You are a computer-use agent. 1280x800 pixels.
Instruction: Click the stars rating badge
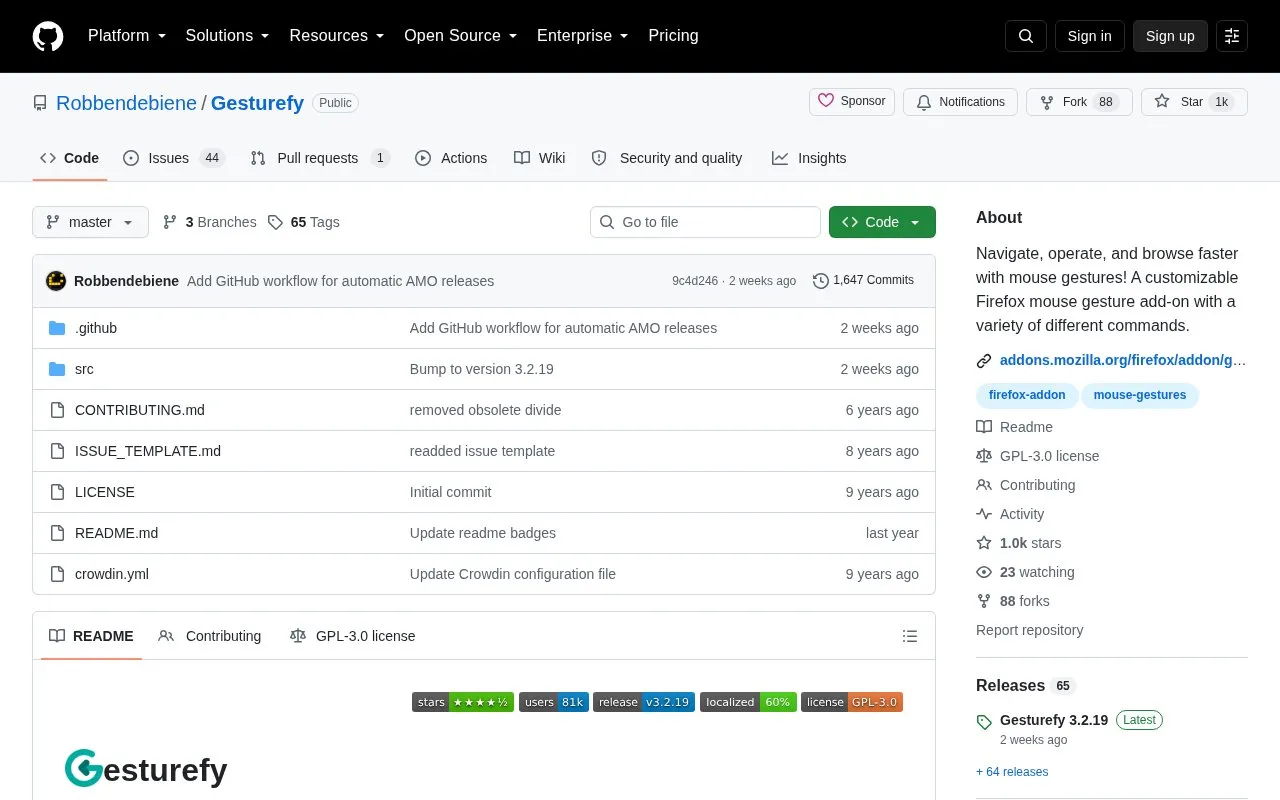[463, 702]
